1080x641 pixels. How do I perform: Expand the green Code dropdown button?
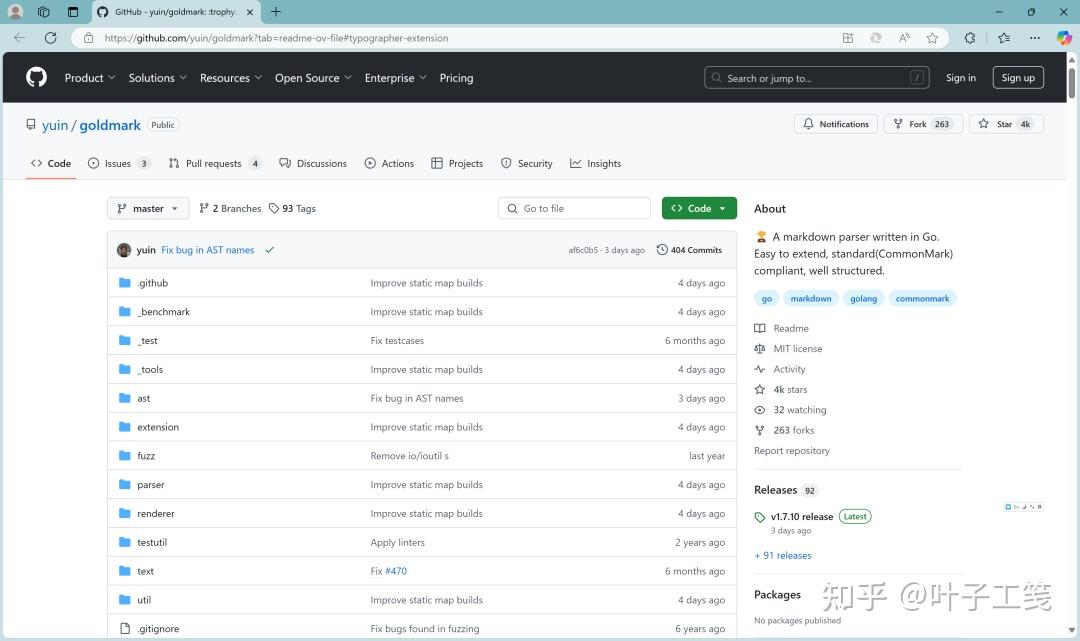pos(699,209)
